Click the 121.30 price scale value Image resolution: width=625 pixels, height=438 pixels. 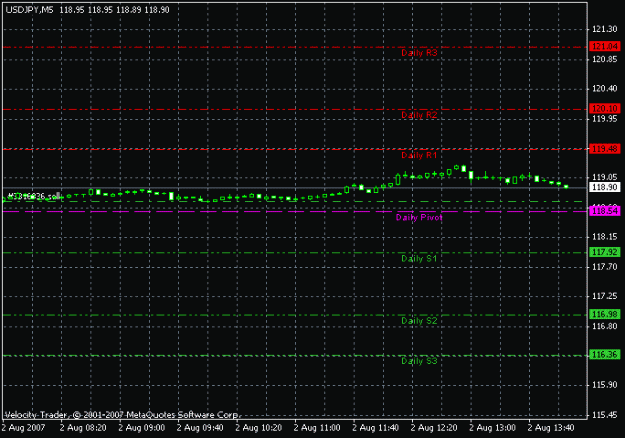(x=605, y=29)
